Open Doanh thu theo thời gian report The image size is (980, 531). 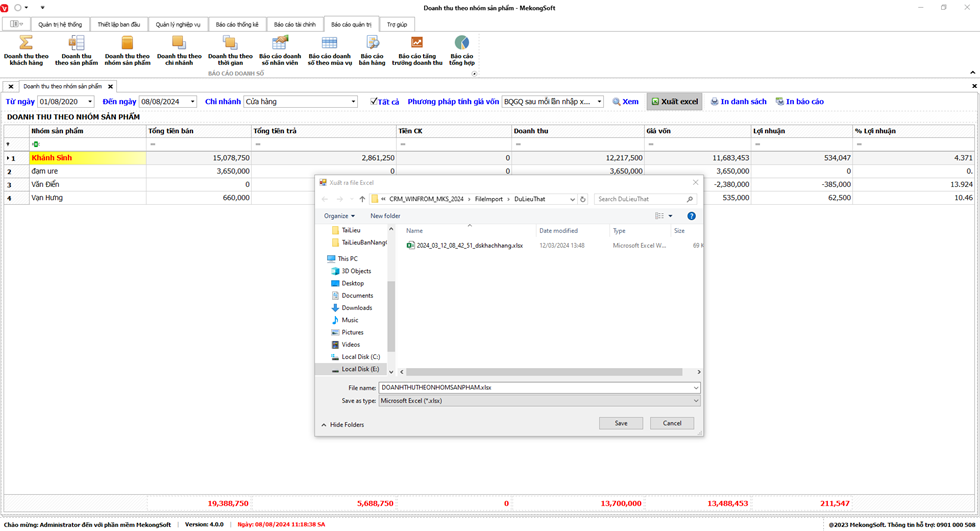(230, 50)
